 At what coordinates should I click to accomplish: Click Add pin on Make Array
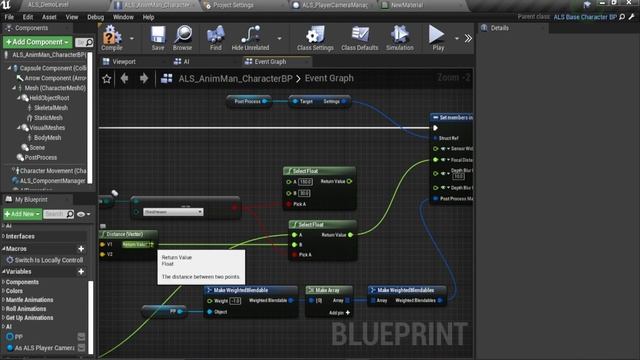pyautogui.click(x=340, y=313)
